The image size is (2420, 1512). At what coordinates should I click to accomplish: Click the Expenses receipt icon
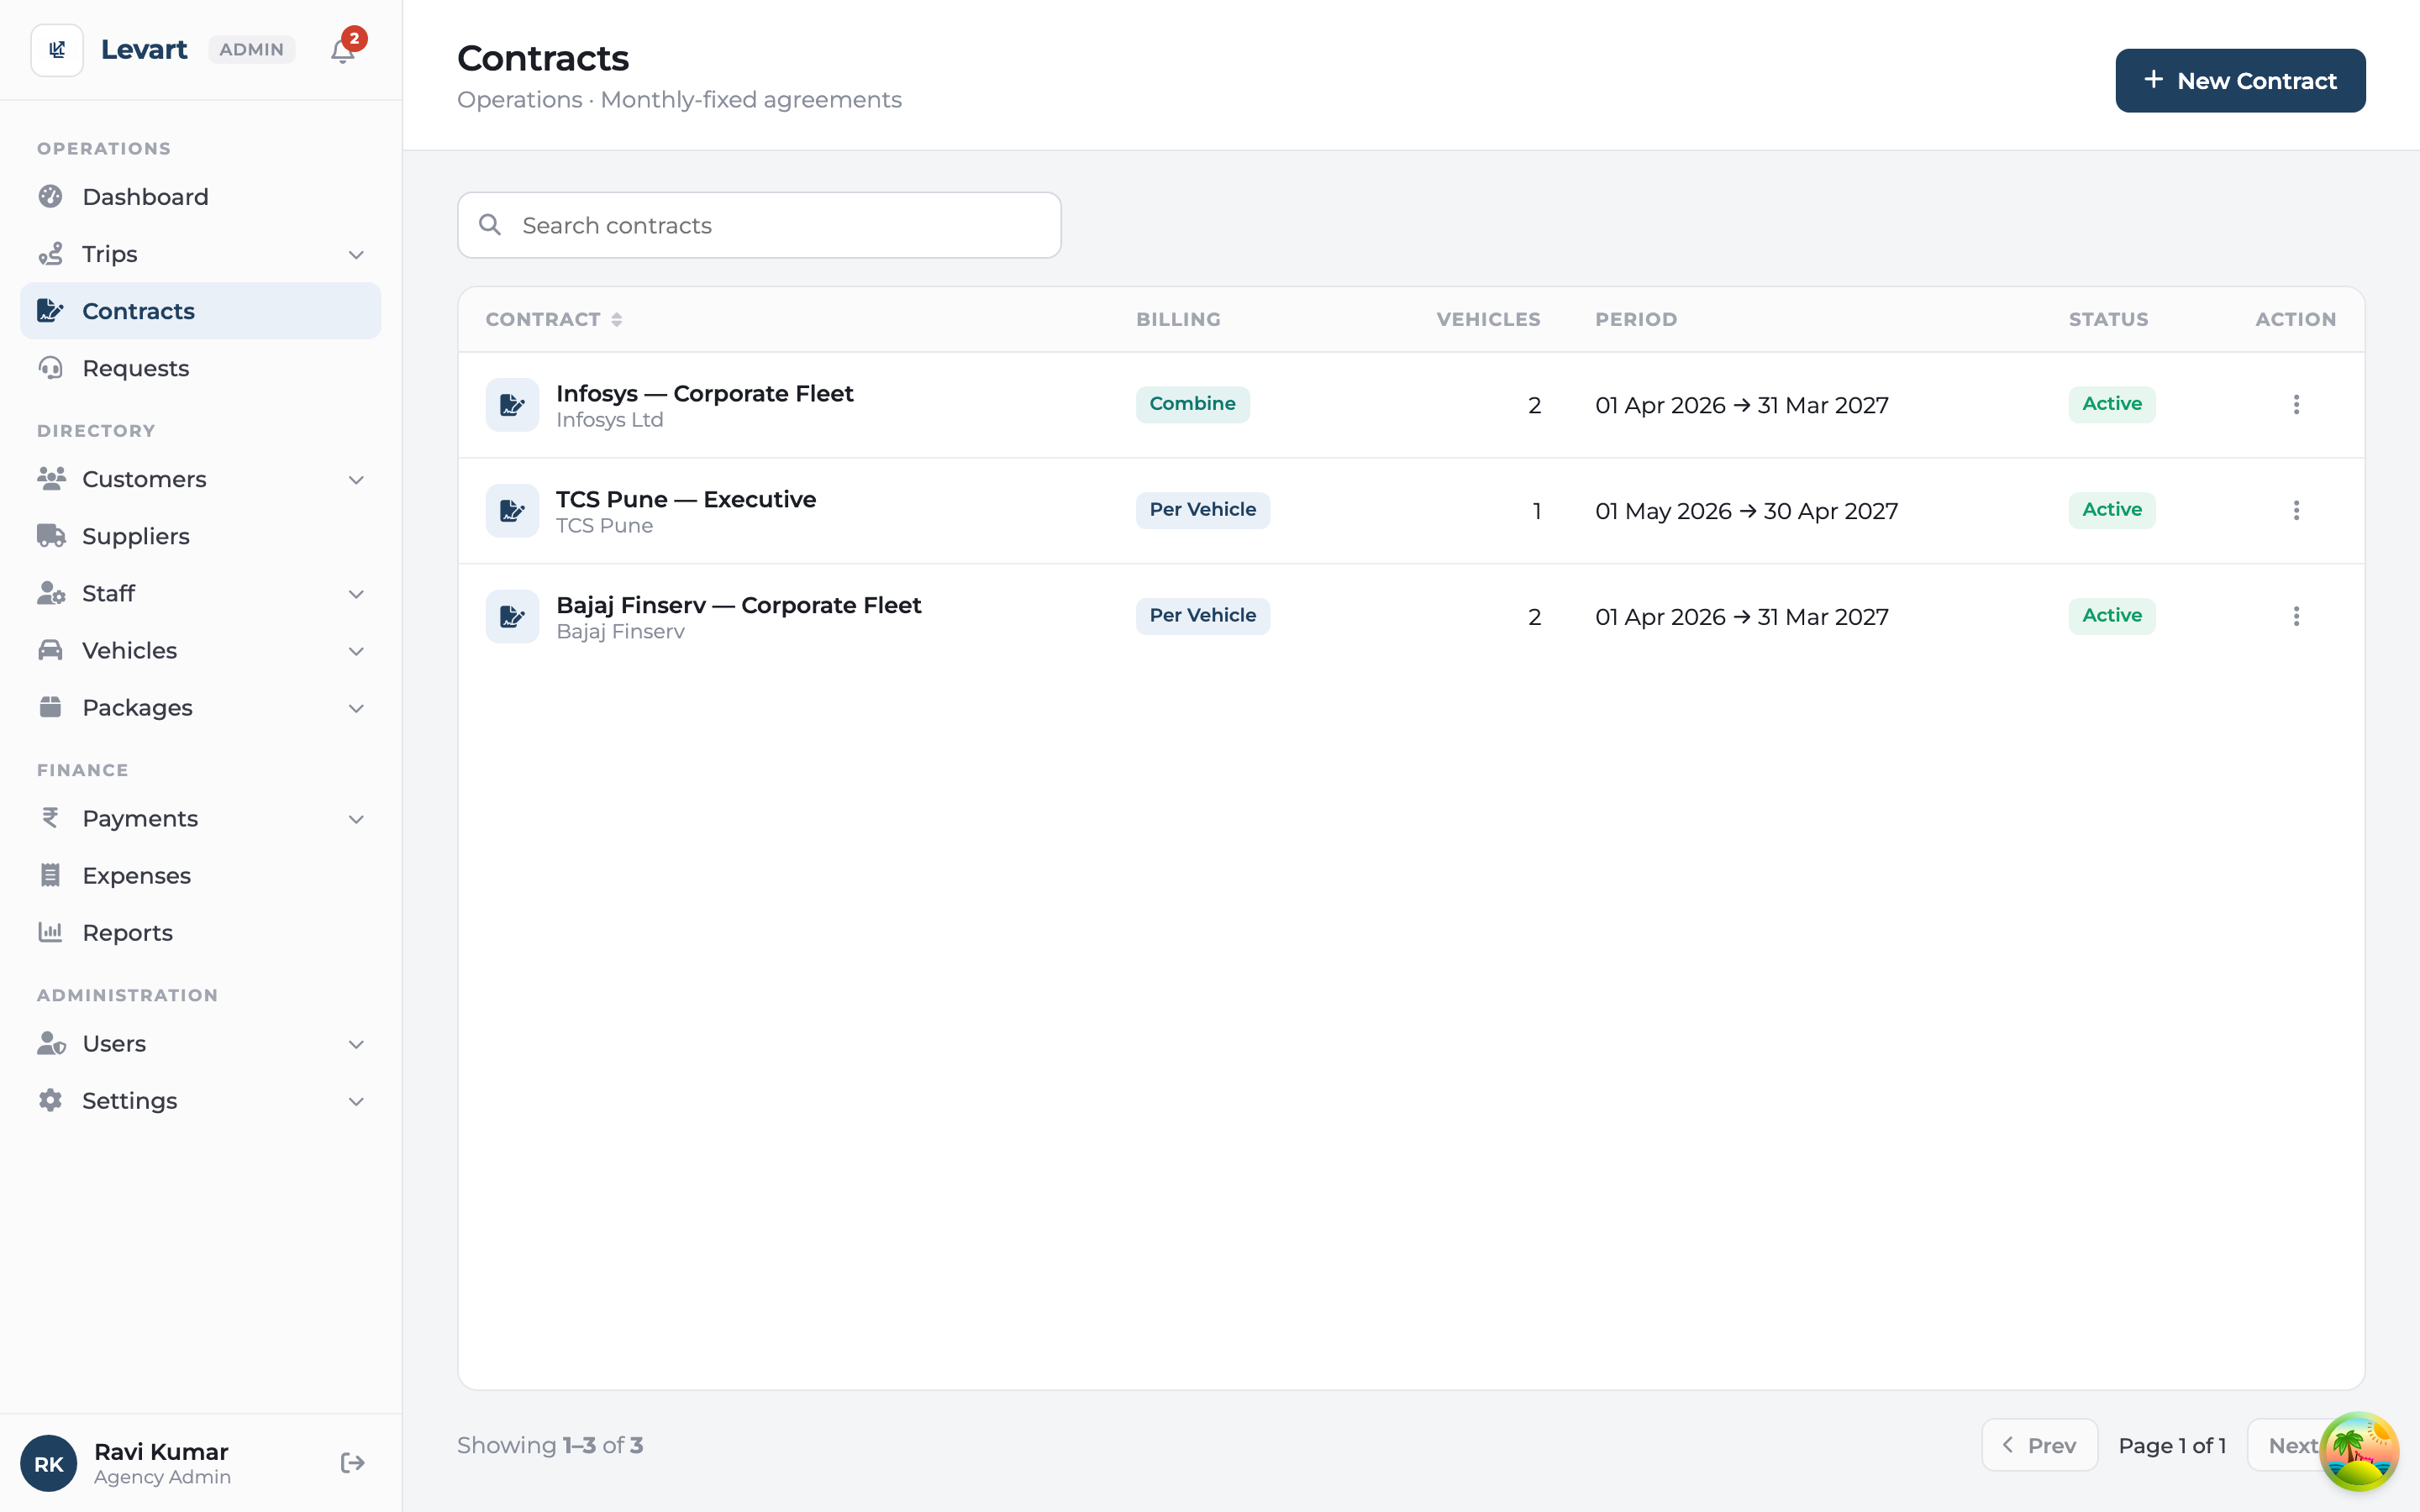click(x=50, y=875)
